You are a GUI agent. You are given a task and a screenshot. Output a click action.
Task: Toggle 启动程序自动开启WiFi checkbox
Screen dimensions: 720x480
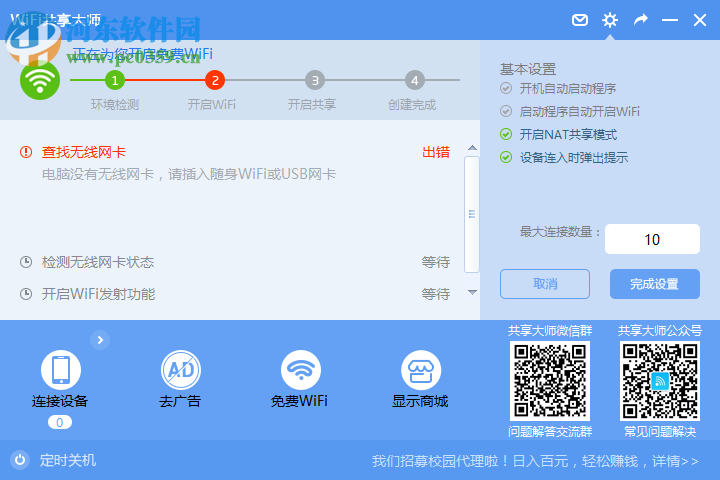(x=506, y=111)
